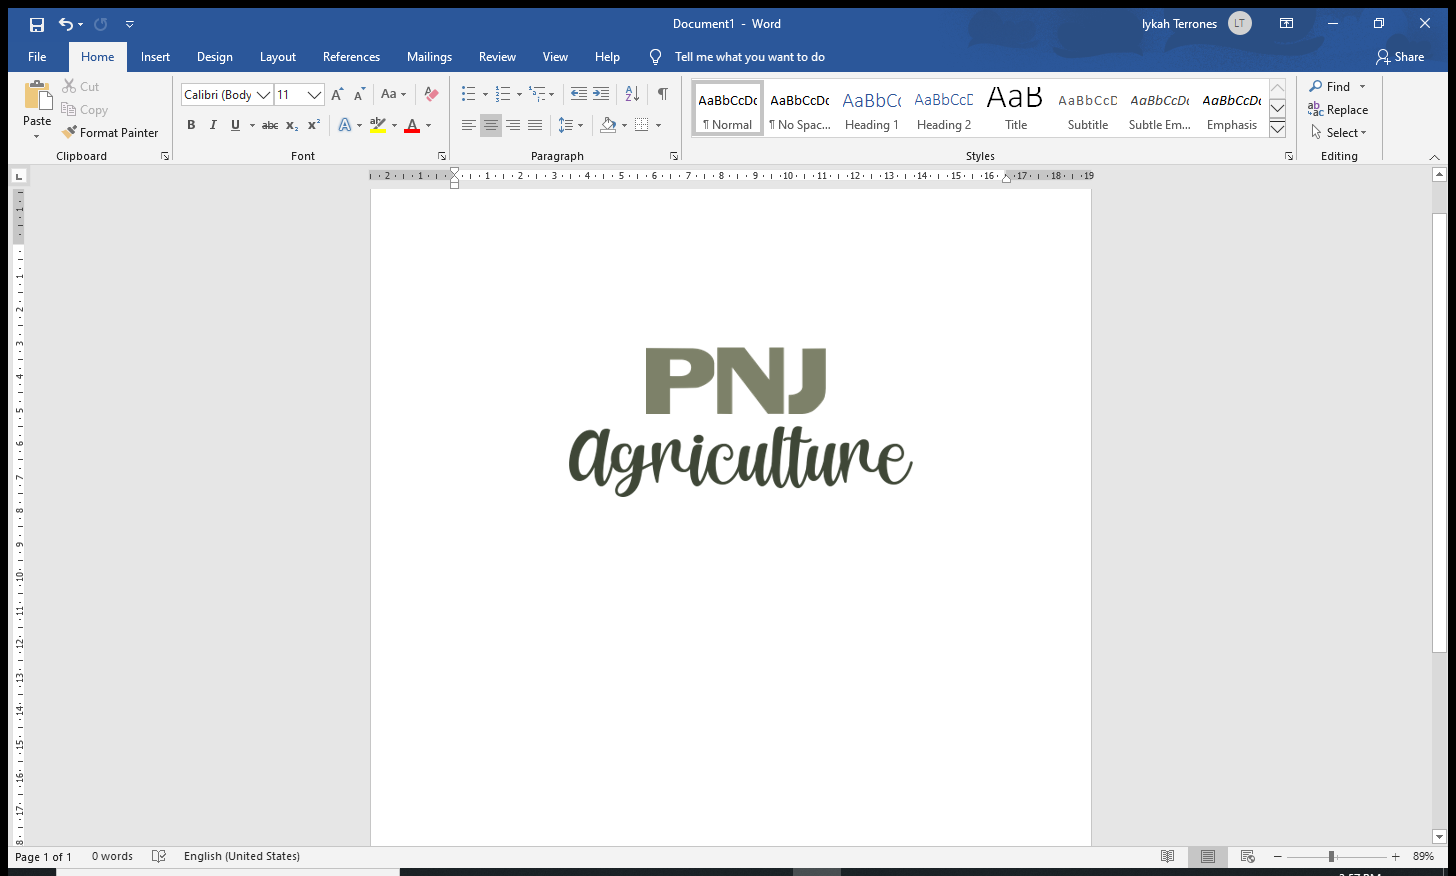Open the font size dropdown

click(x=314, y=95)
